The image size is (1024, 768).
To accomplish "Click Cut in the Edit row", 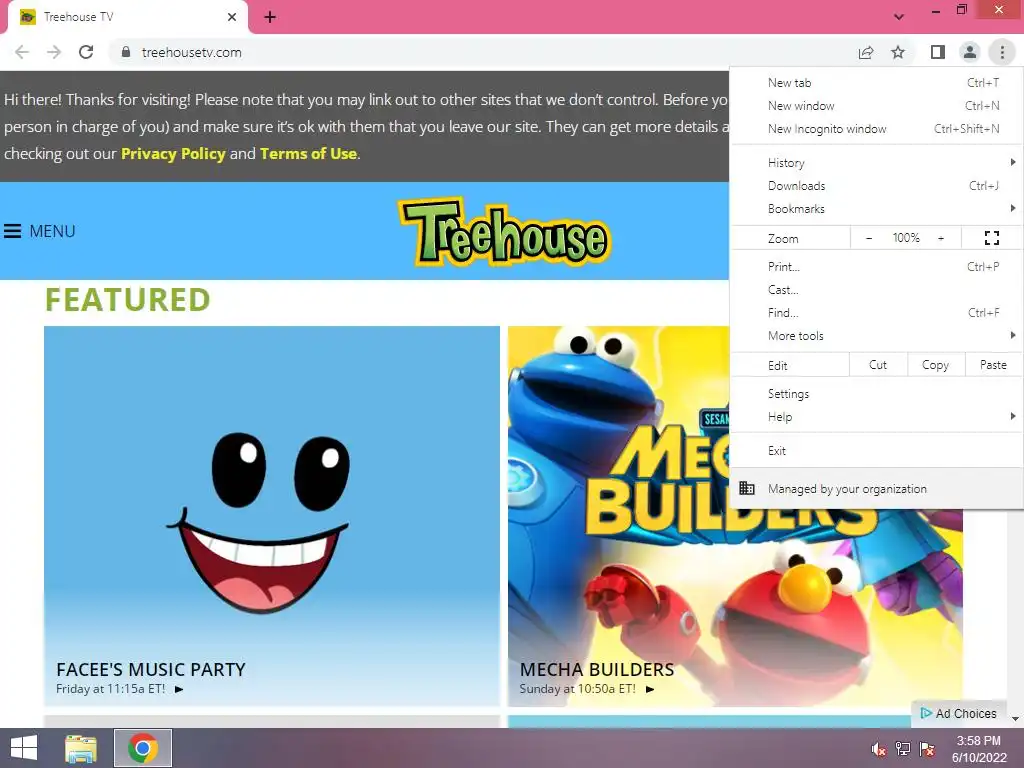I will pos(878,365).
